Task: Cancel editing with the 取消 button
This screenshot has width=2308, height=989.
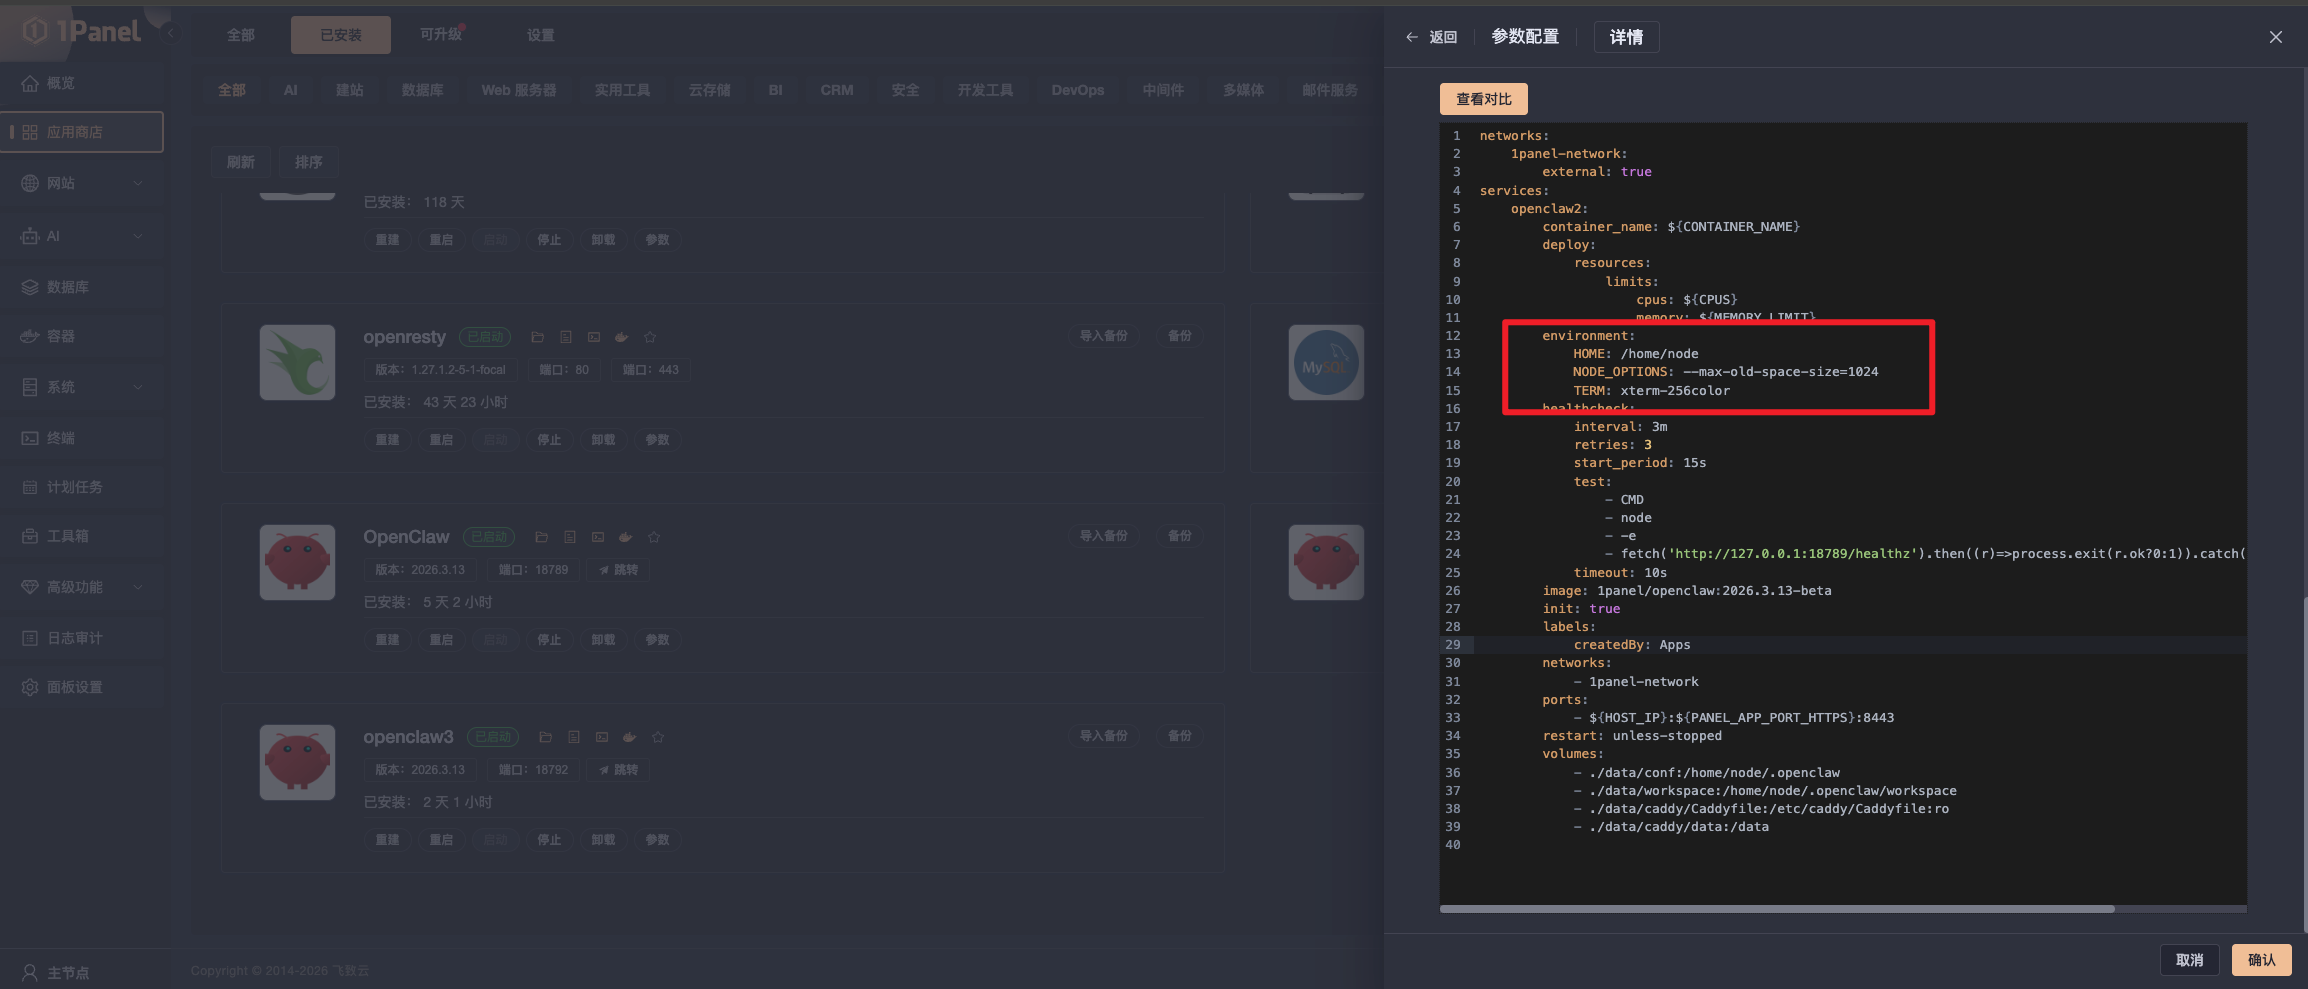Action: click(2189, 960)
